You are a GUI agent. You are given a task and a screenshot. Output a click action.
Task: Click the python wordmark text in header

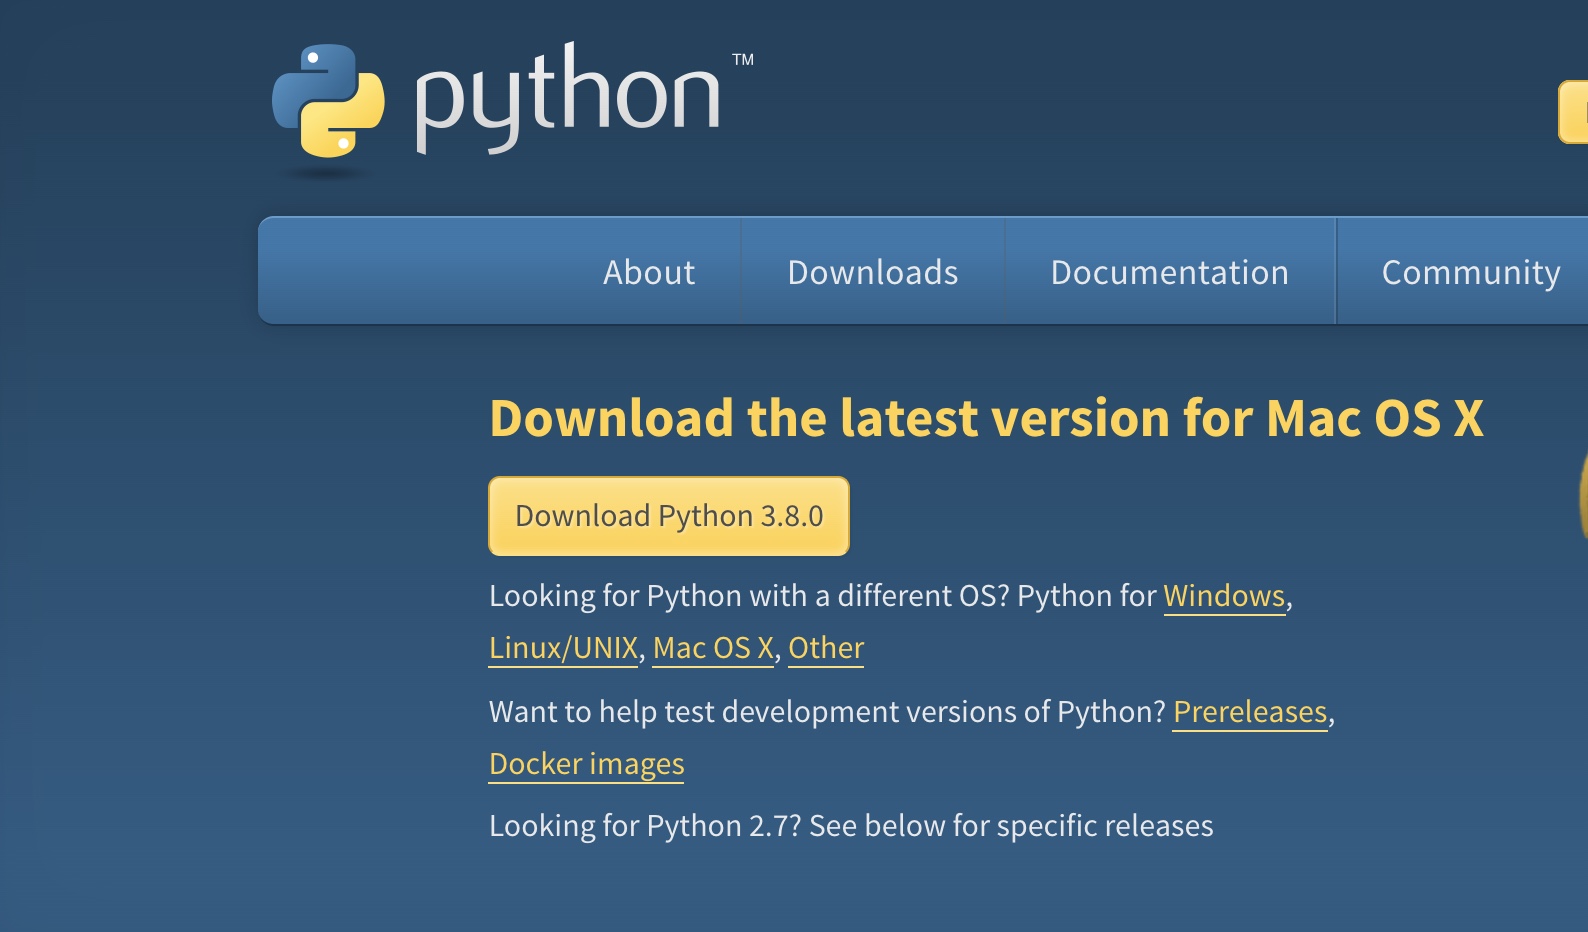click(x=568, y=97)
